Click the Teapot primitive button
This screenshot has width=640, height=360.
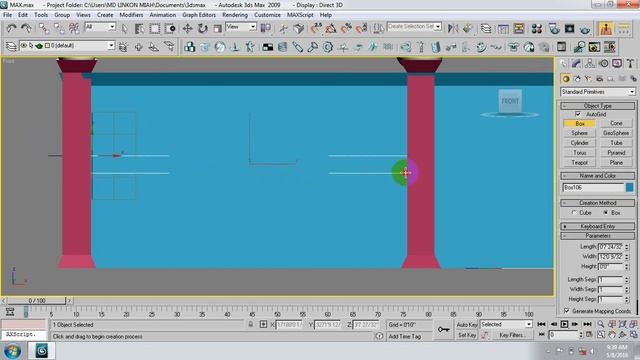[x=579, y=162]
